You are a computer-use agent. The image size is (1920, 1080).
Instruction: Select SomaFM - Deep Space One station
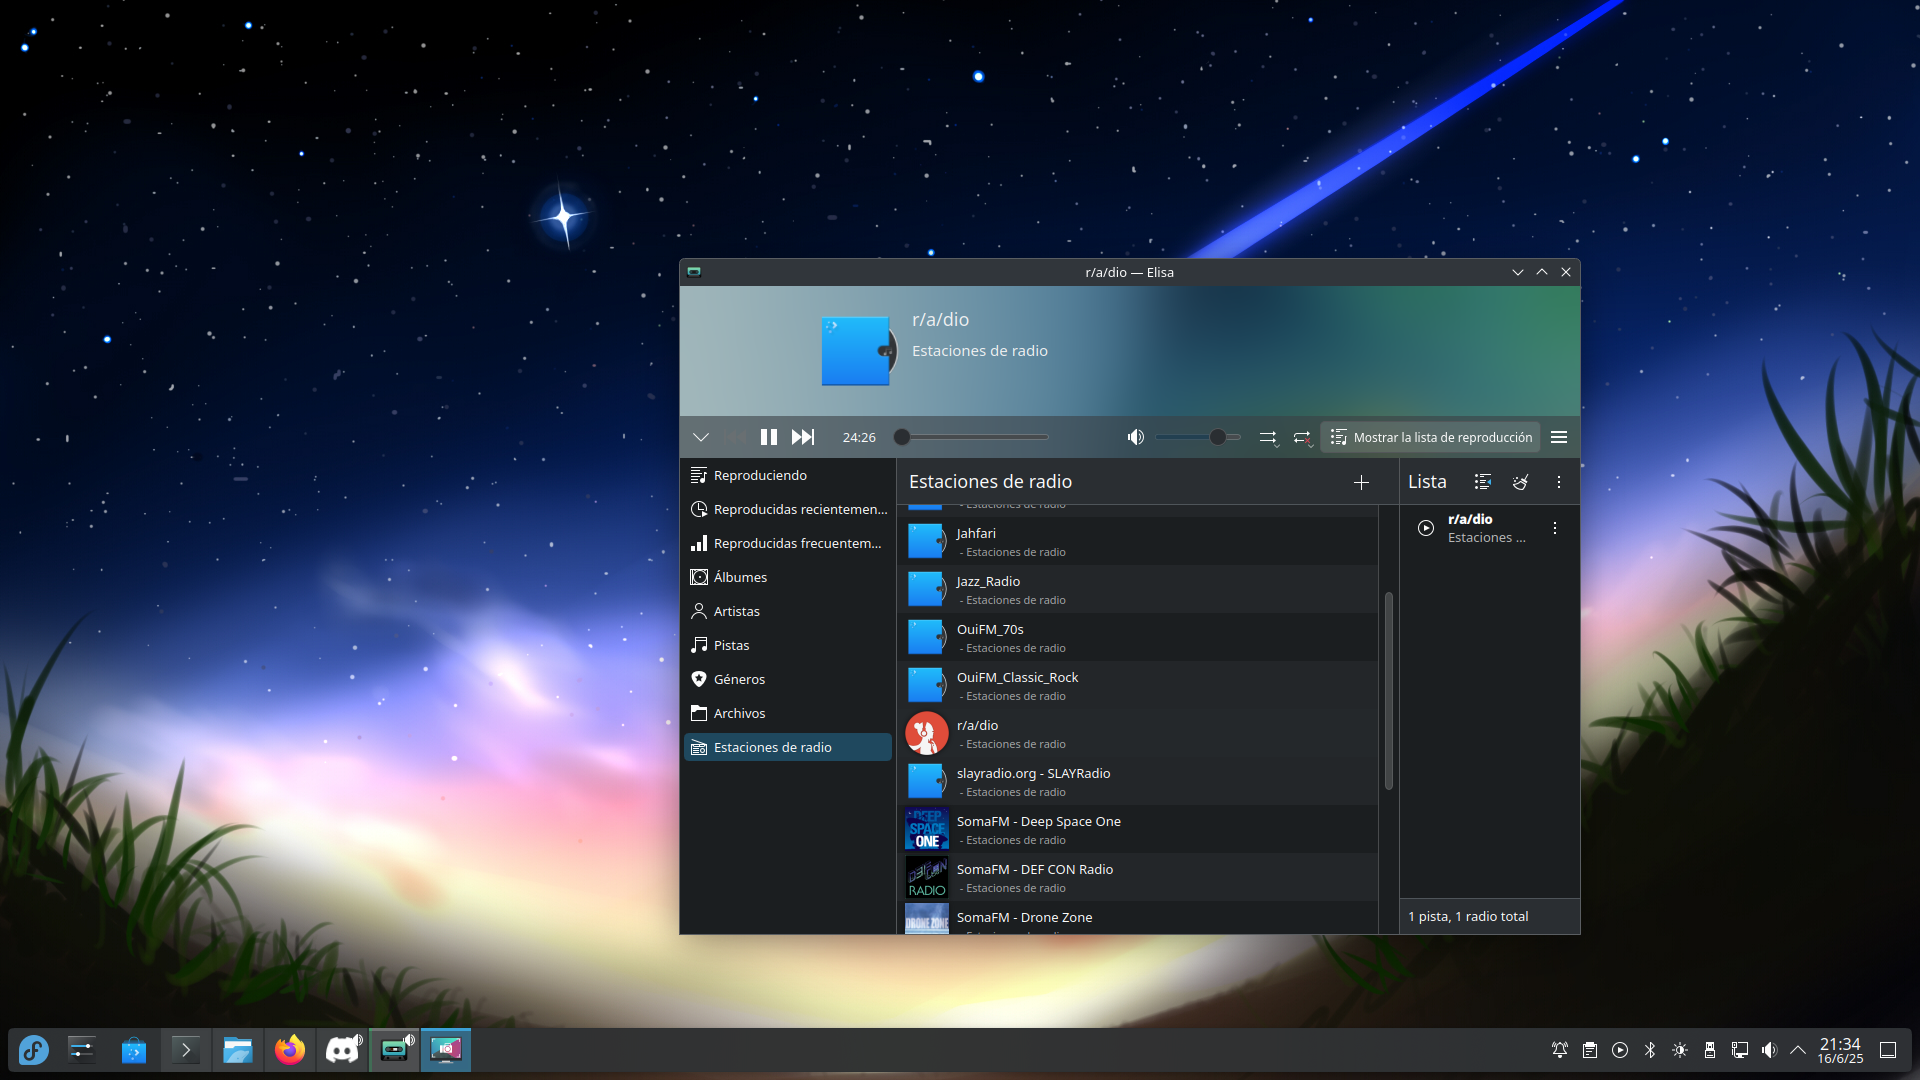tap(1138, 829)
